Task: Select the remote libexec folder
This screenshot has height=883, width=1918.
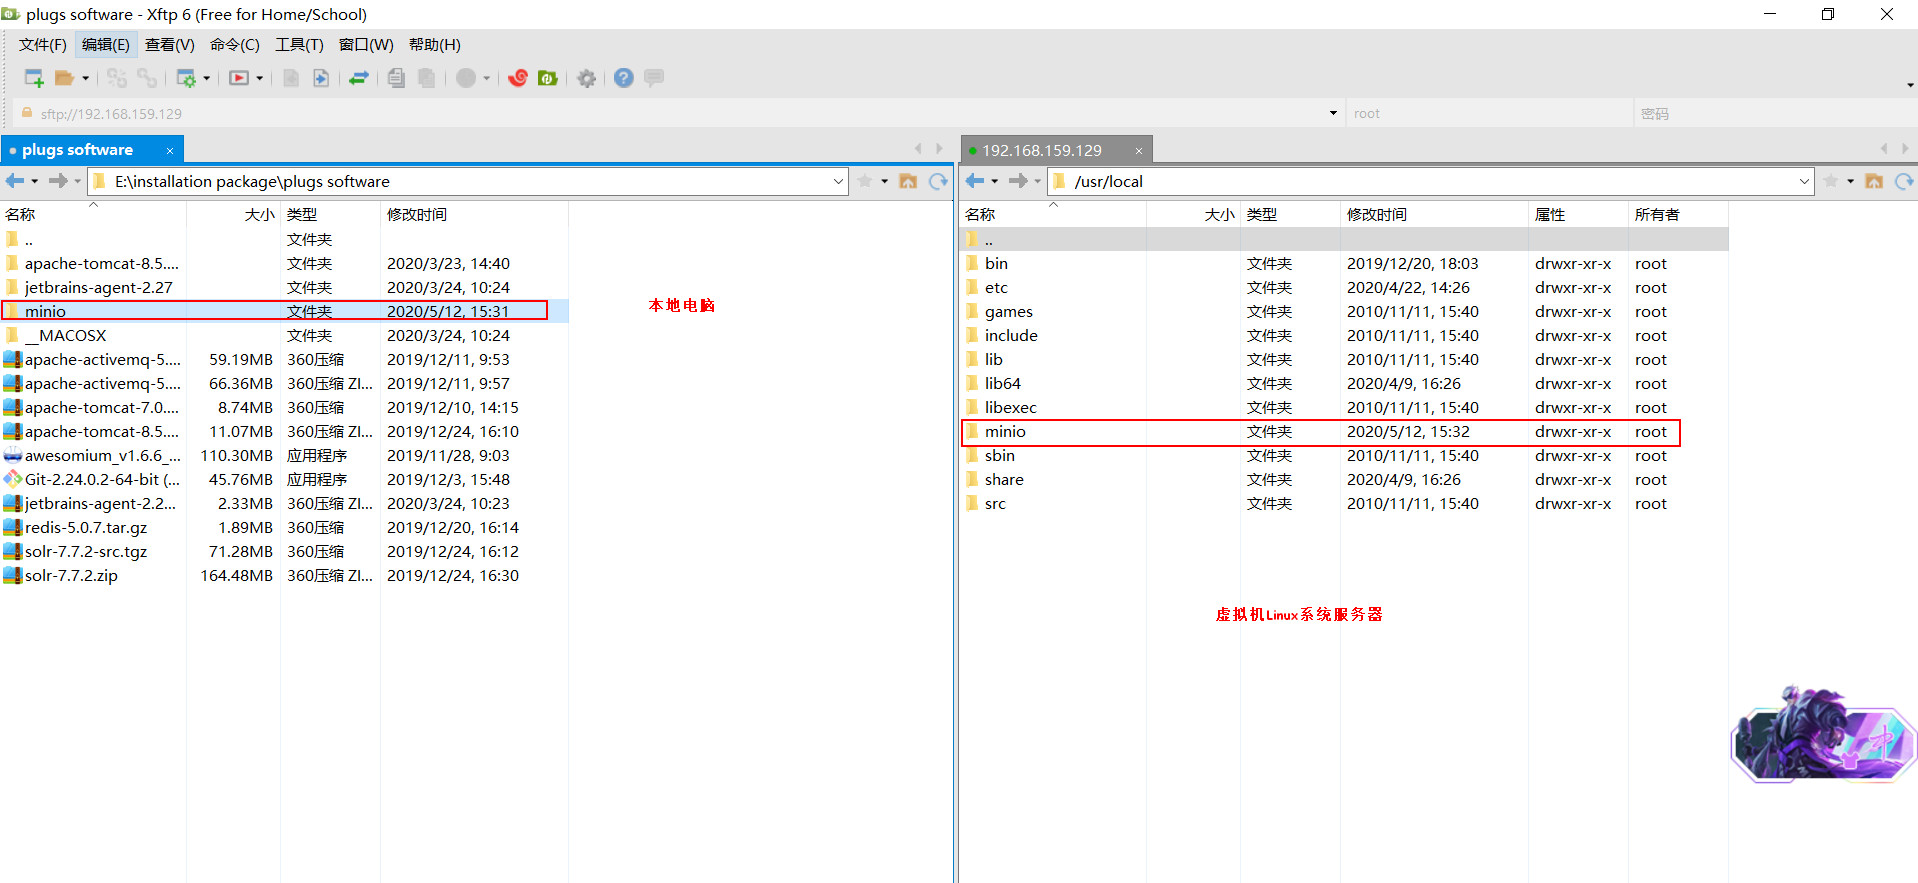Action: click(1344, 407)
